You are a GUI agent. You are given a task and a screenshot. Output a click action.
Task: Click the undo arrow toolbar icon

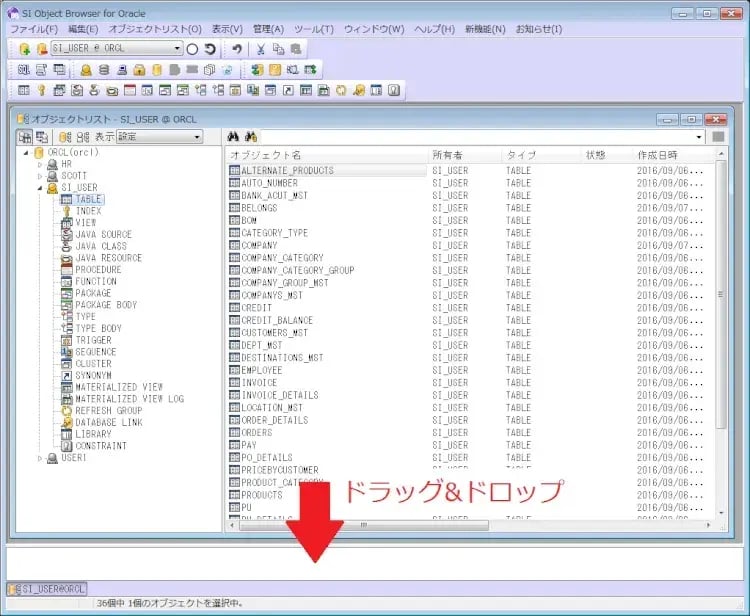pyautogui.click(x=237, y=49)
